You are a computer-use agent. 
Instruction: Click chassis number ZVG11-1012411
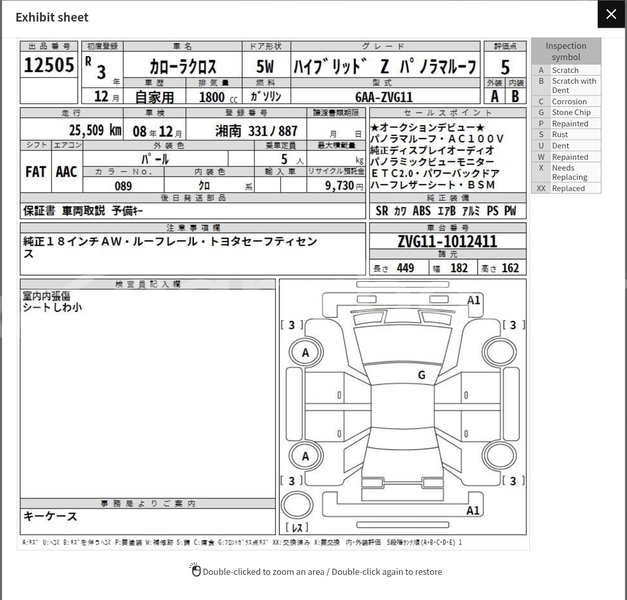(x=447, y=241)
